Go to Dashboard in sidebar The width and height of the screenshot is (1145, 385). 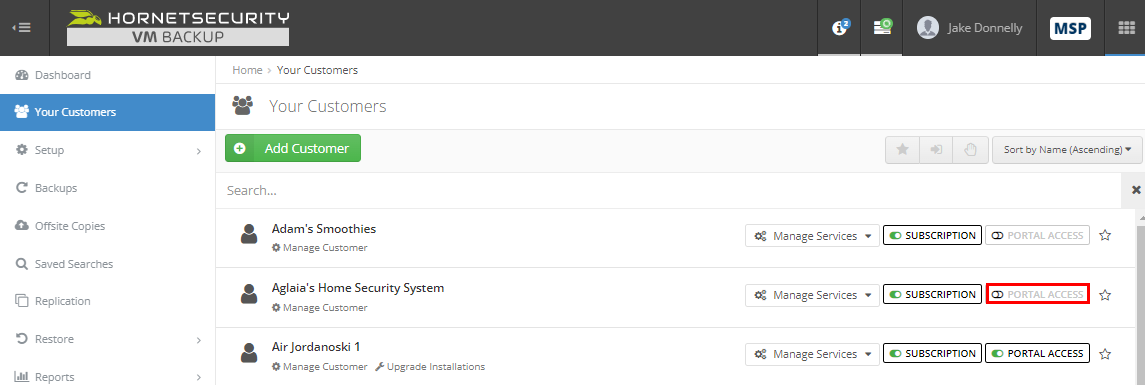107,75
